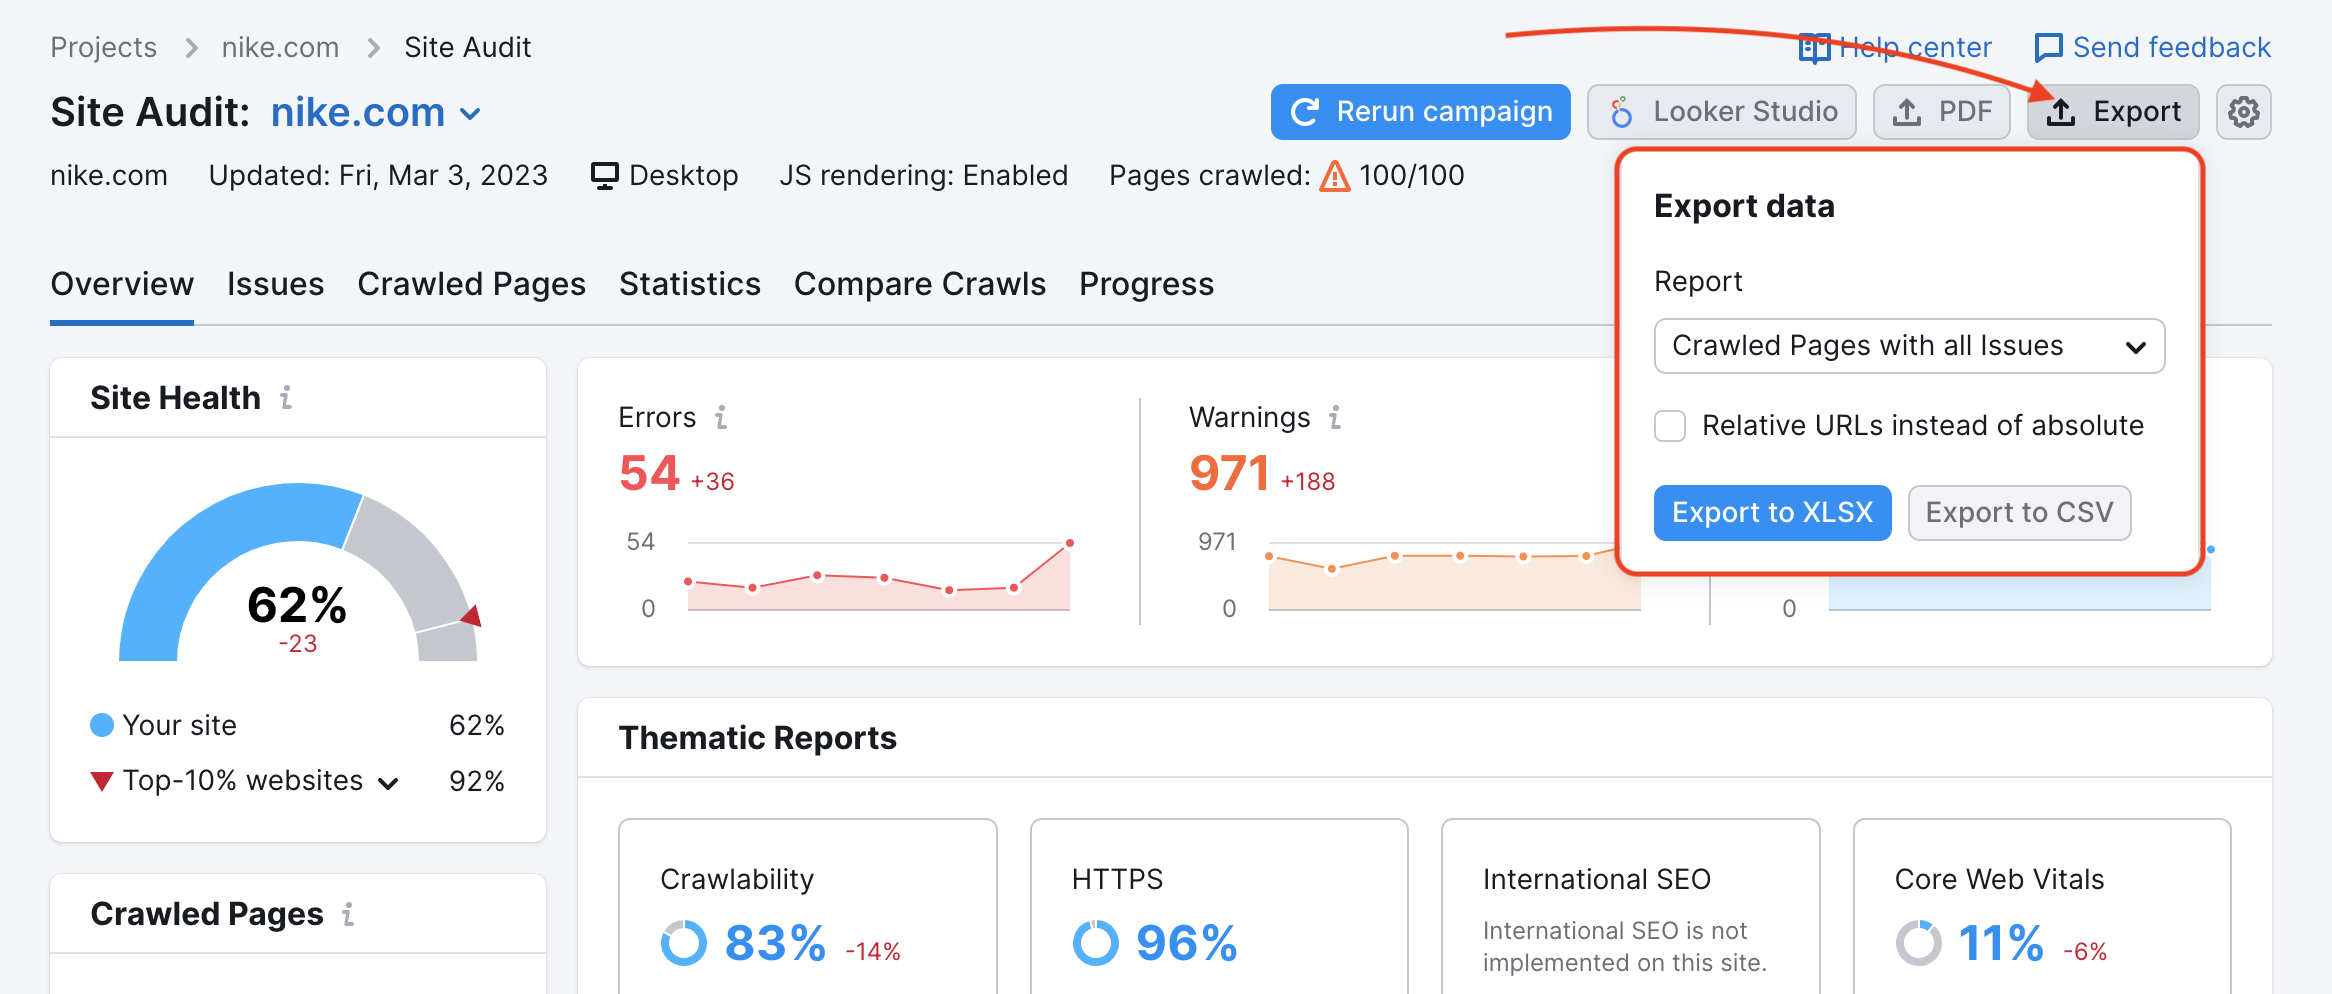2332x994 pixels.
Task: Click the Top-10% websites red legend marker
Action: (102, 781)
